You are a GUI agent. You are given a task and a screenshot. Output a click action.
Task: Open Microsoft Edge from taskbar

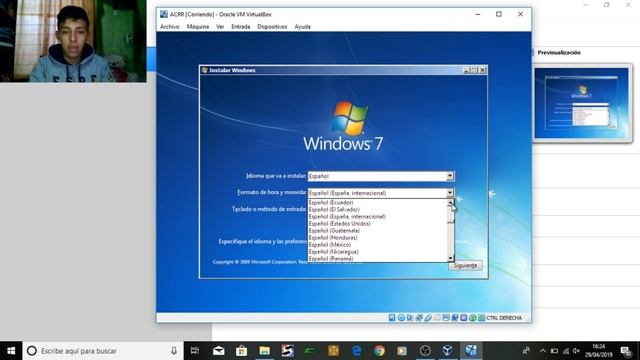click(356, 351)
